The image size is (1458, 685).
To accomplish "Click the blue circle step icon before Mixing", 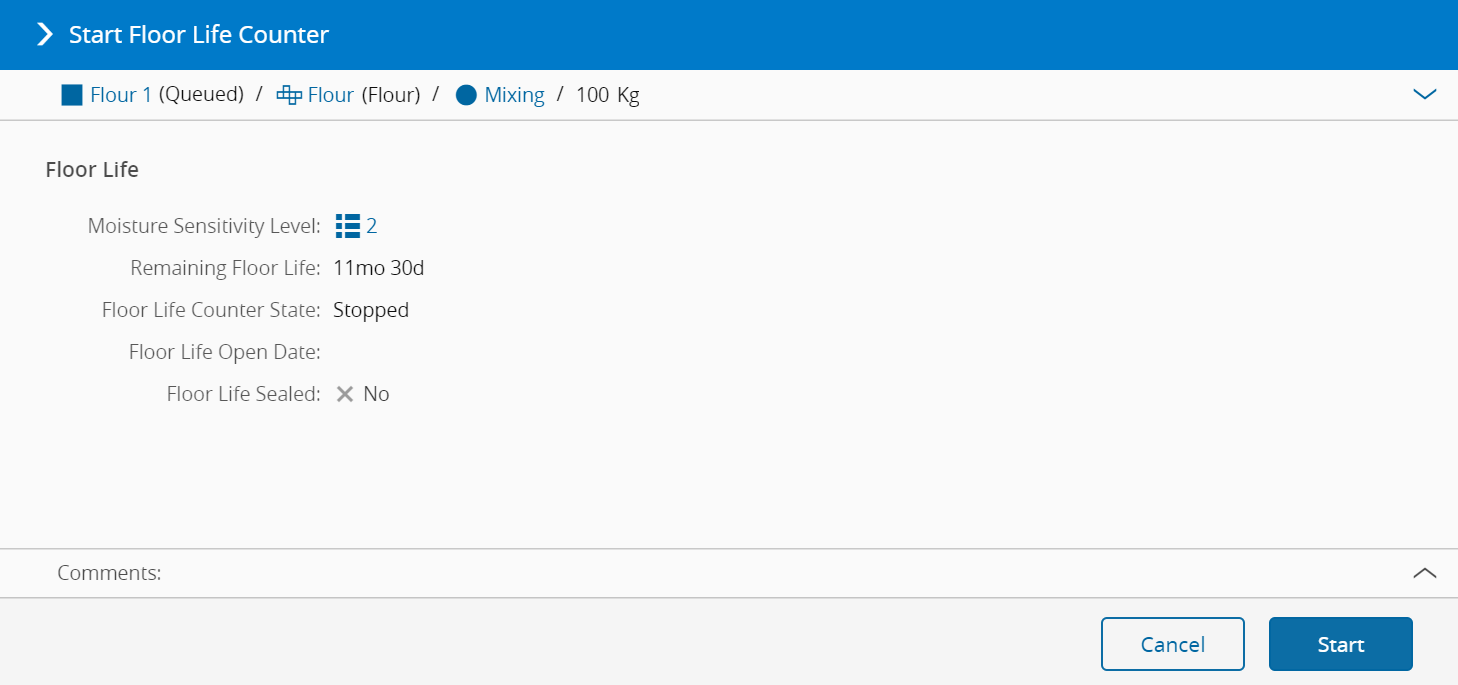I will click(466, 95).
